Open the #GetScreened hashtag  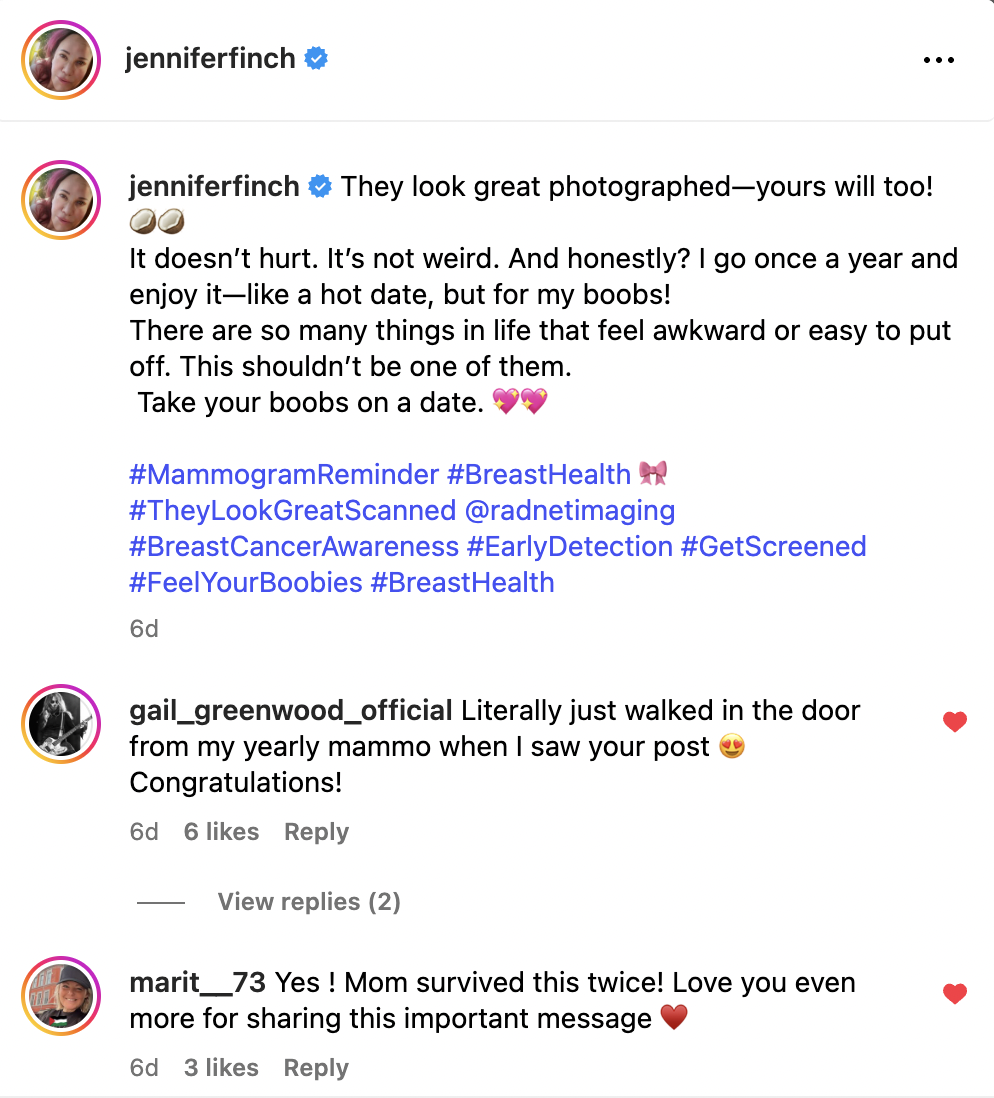click(773, 546)
